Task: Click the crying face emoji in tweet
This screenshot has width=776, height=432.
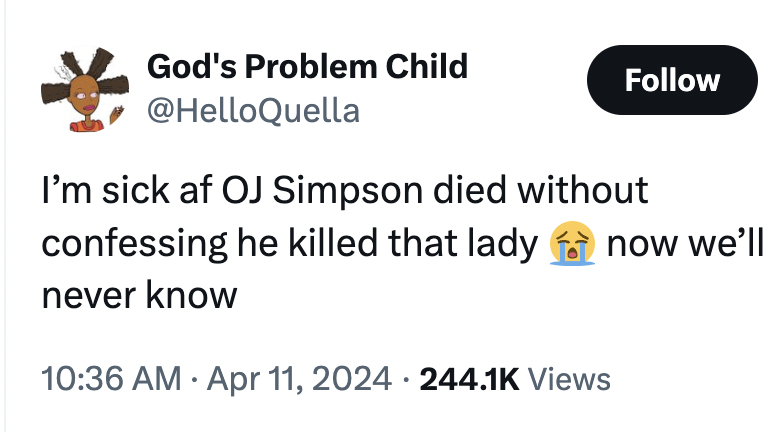Action: [x=572, y=243]
